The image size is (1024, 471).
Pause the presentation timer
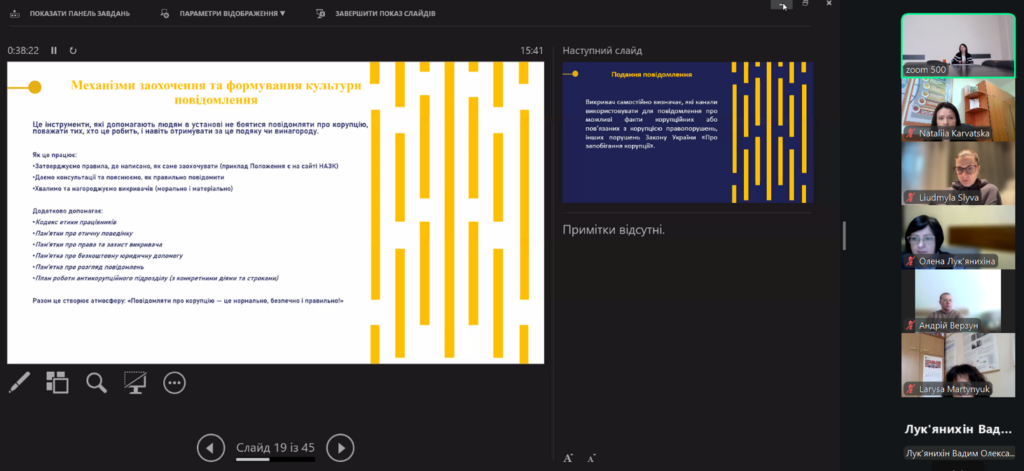[54, 50]
